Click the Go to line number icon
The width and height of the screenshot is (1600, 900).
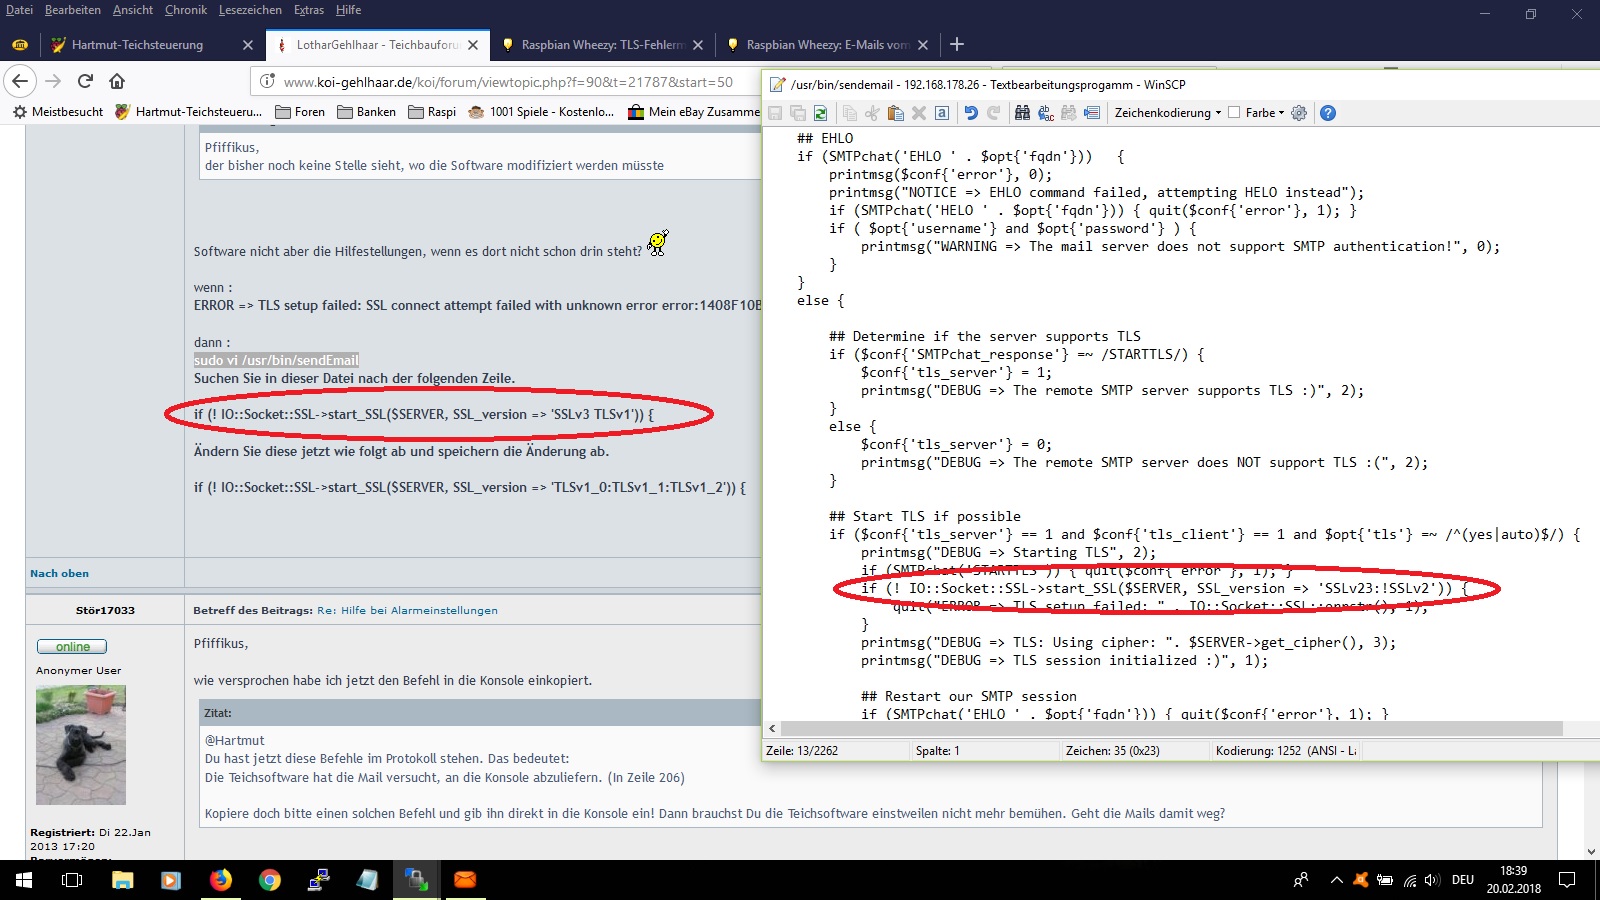tap(1092, 113)
